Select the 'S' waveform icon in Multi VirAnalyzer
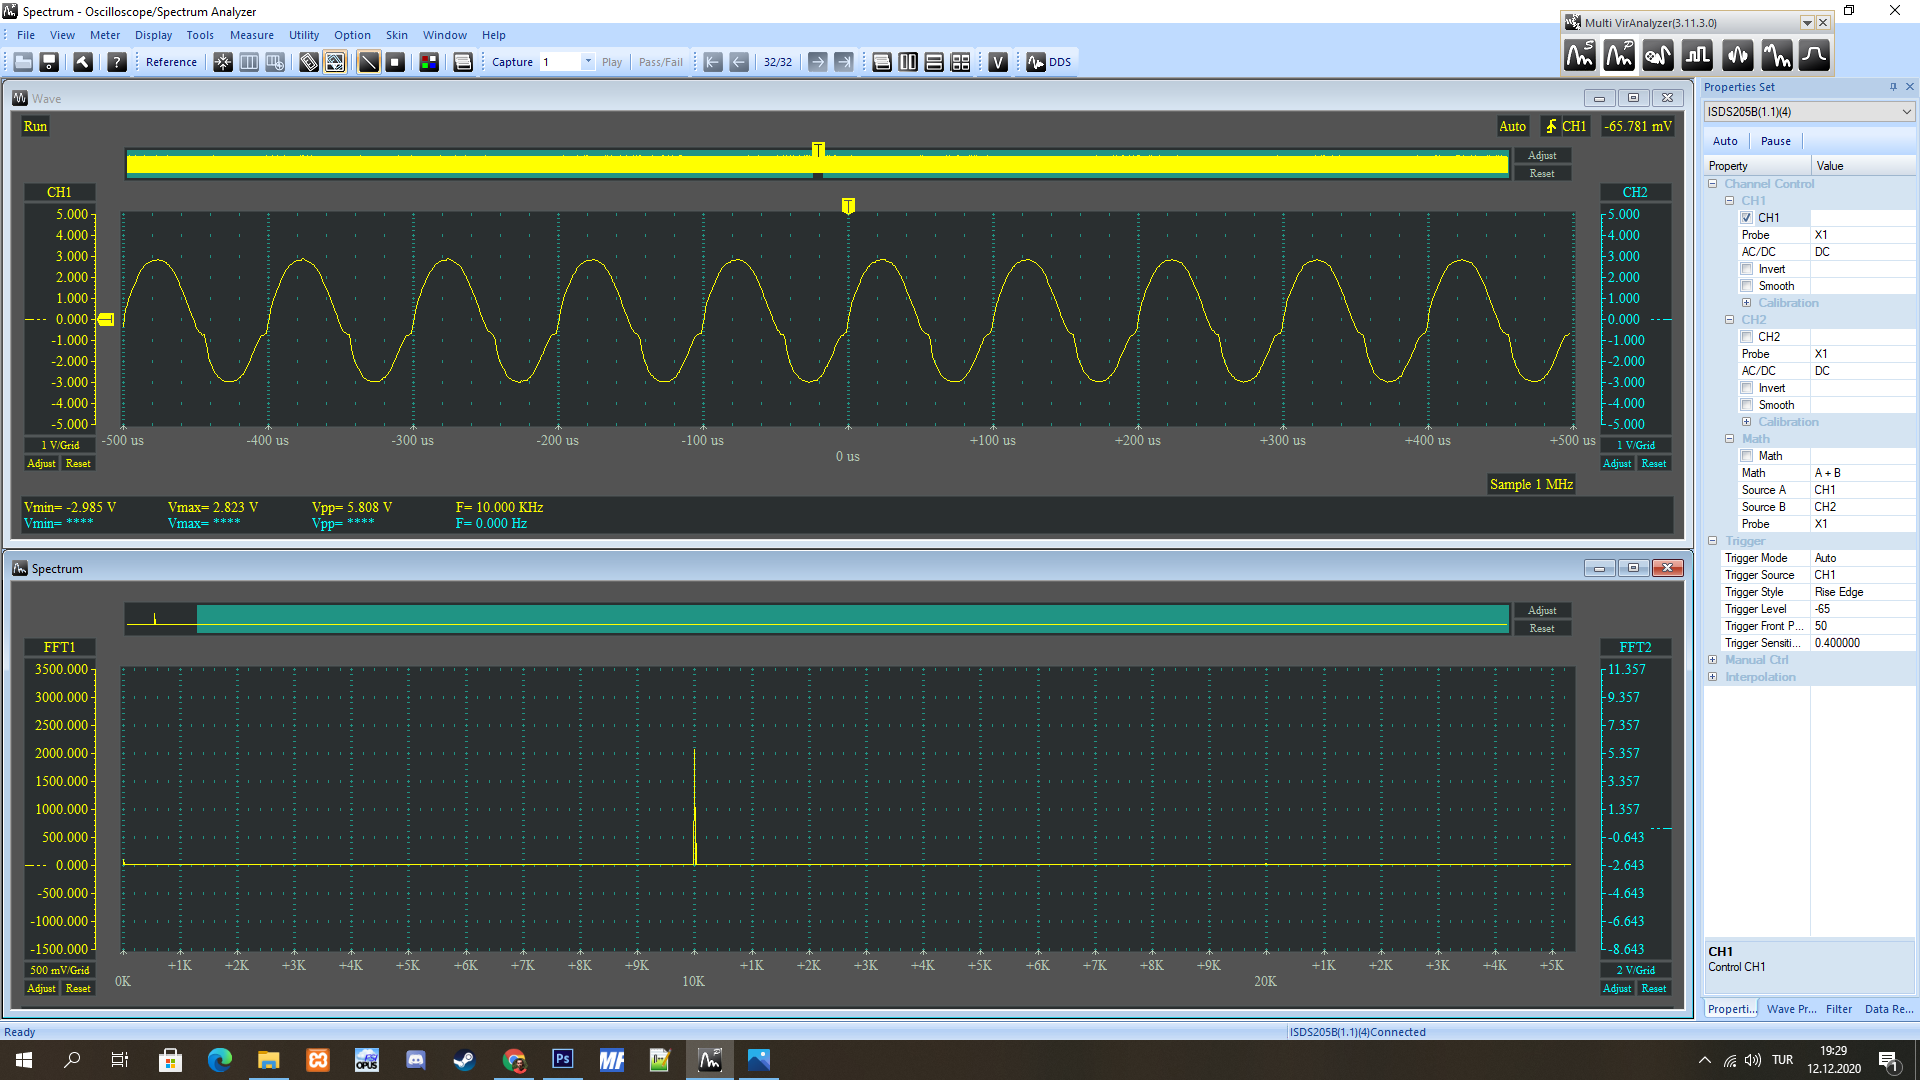 [x=1580, y=56]
